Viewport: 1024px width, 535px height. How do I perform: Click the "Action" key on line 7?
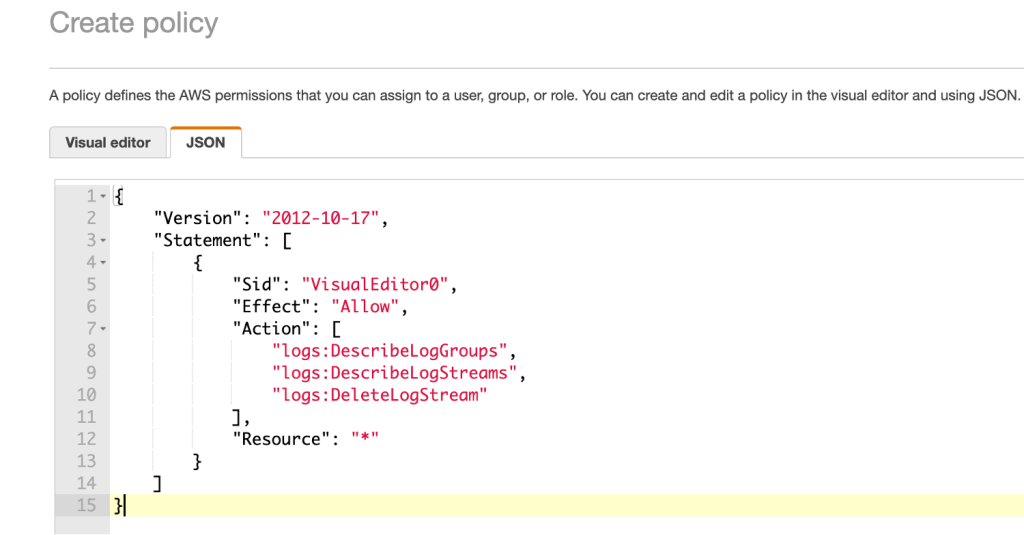(272, 329)
